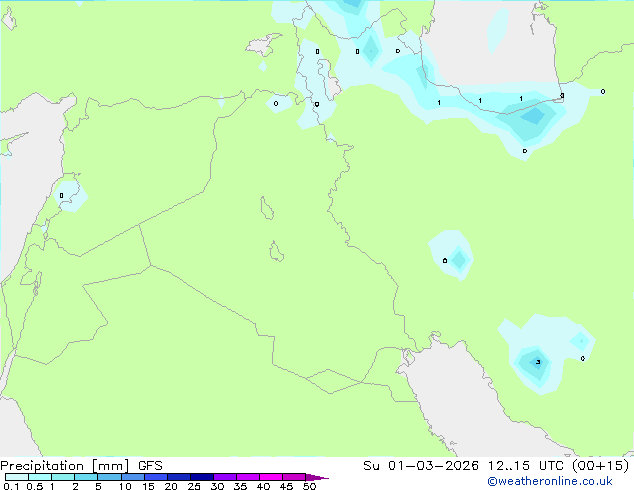Click the date 'Su 01-03-2026'

421,466
